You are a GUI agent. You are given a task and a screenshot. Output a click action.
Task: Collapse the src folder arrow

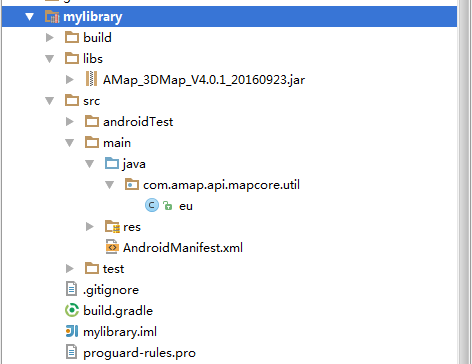tap(49, 101)
